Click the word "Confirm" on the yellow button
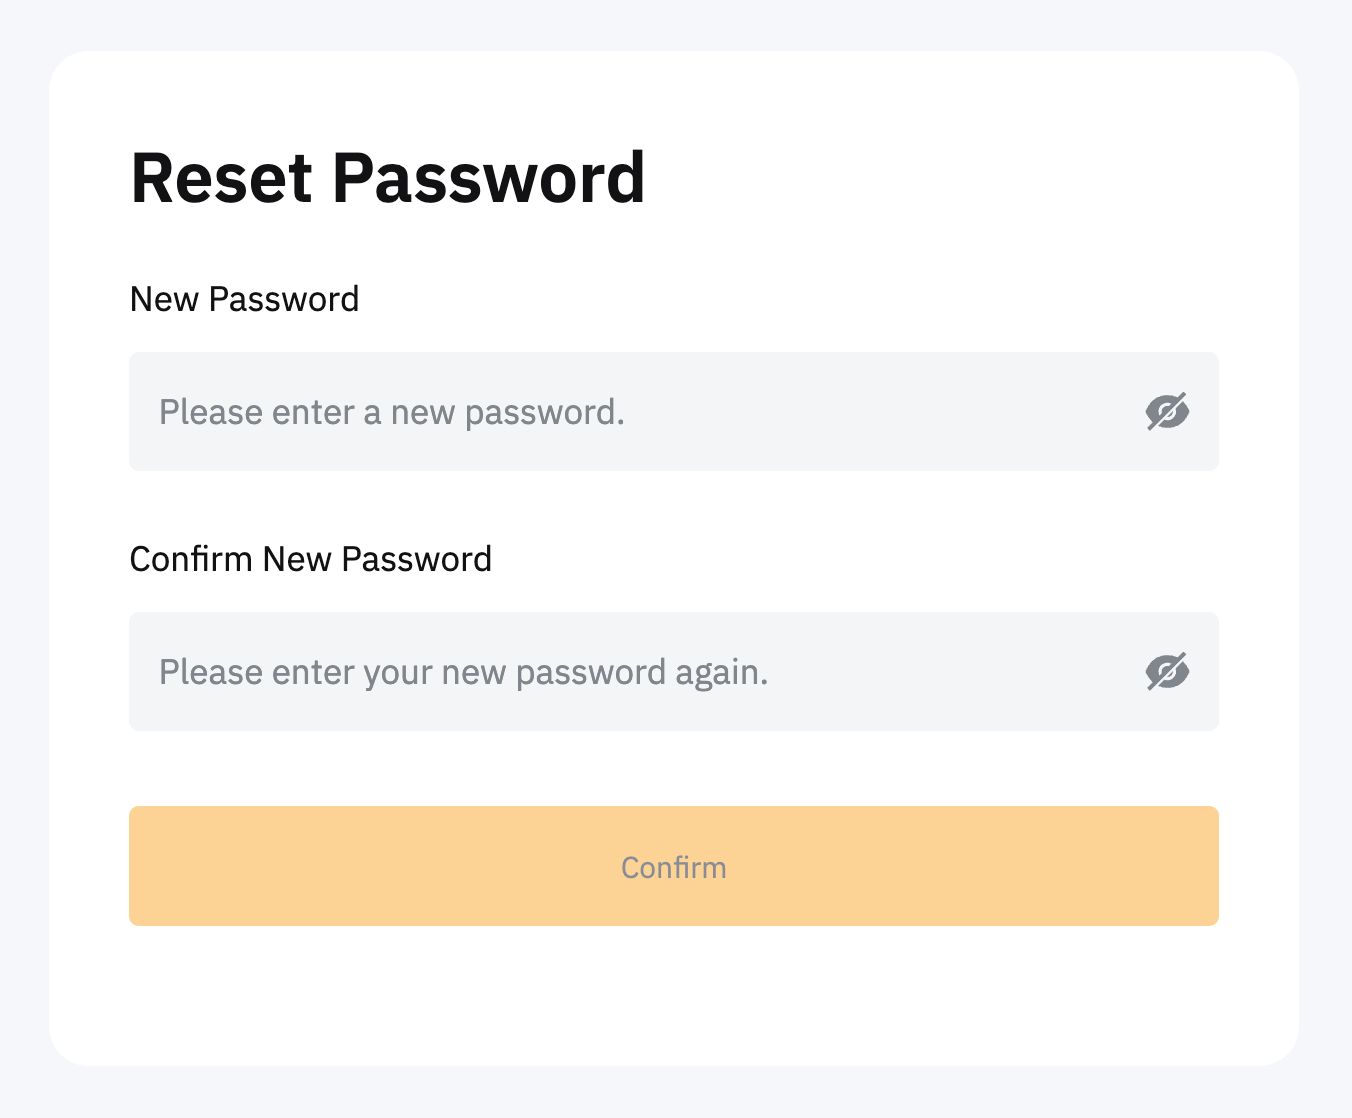The image size is (1352, 1118). 673,867
